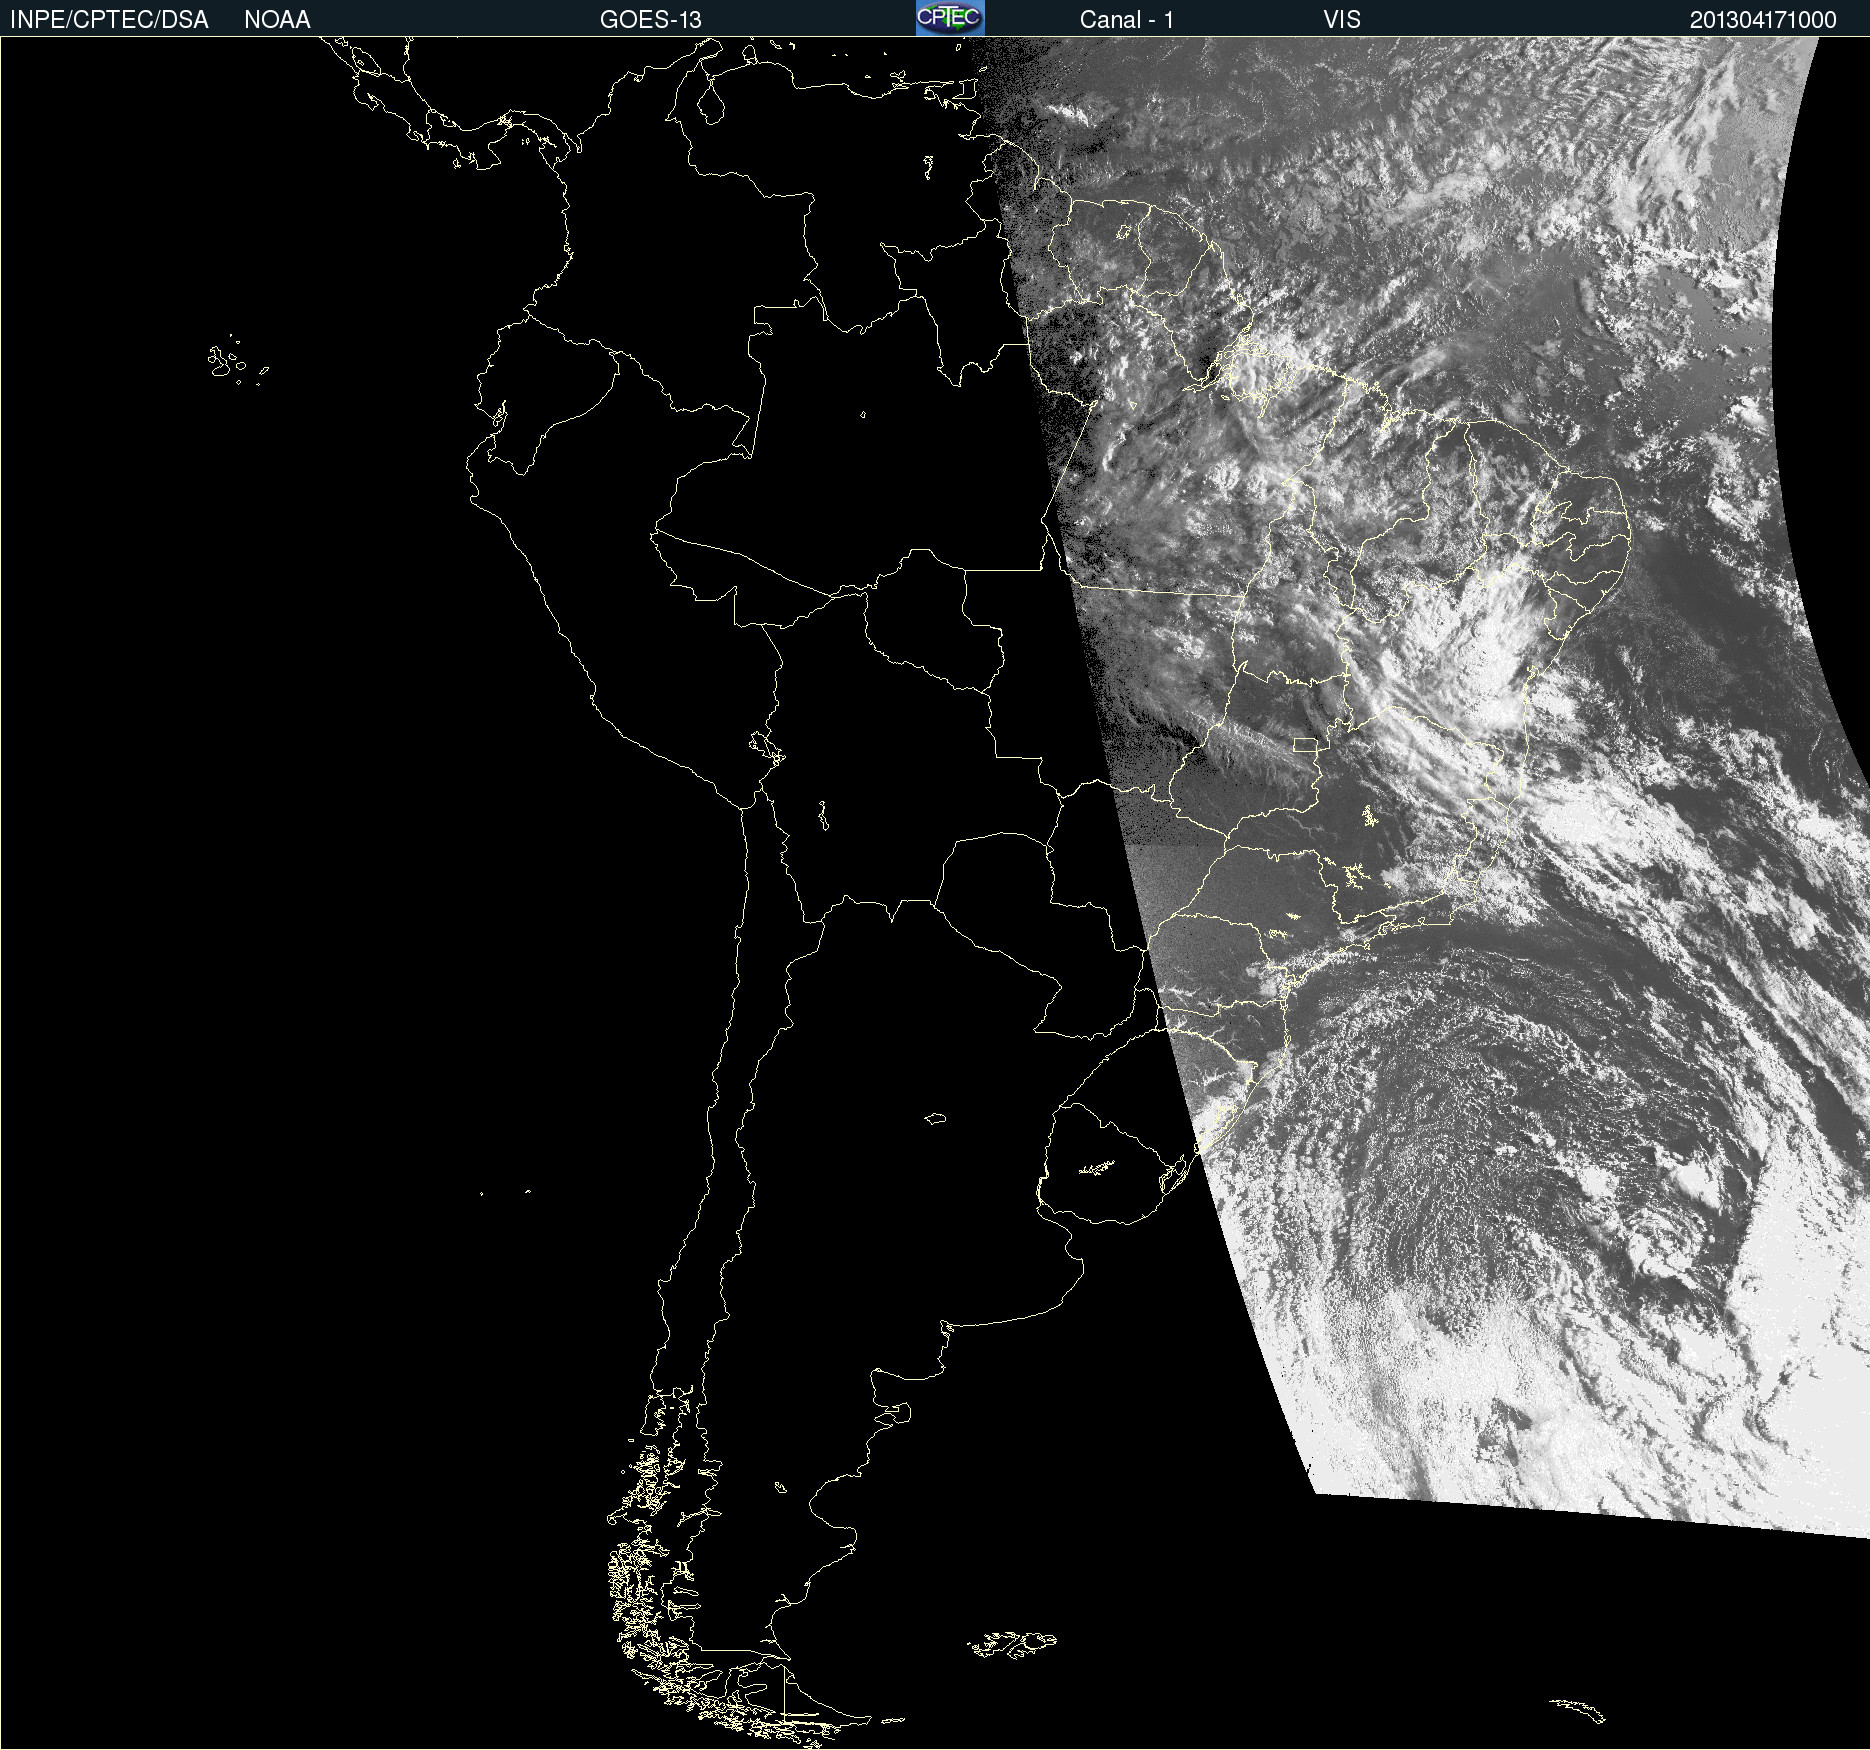Screen dimensions: 1870x1750
Task: Click the GOES-13 satellite name
Action: (650, 20)
